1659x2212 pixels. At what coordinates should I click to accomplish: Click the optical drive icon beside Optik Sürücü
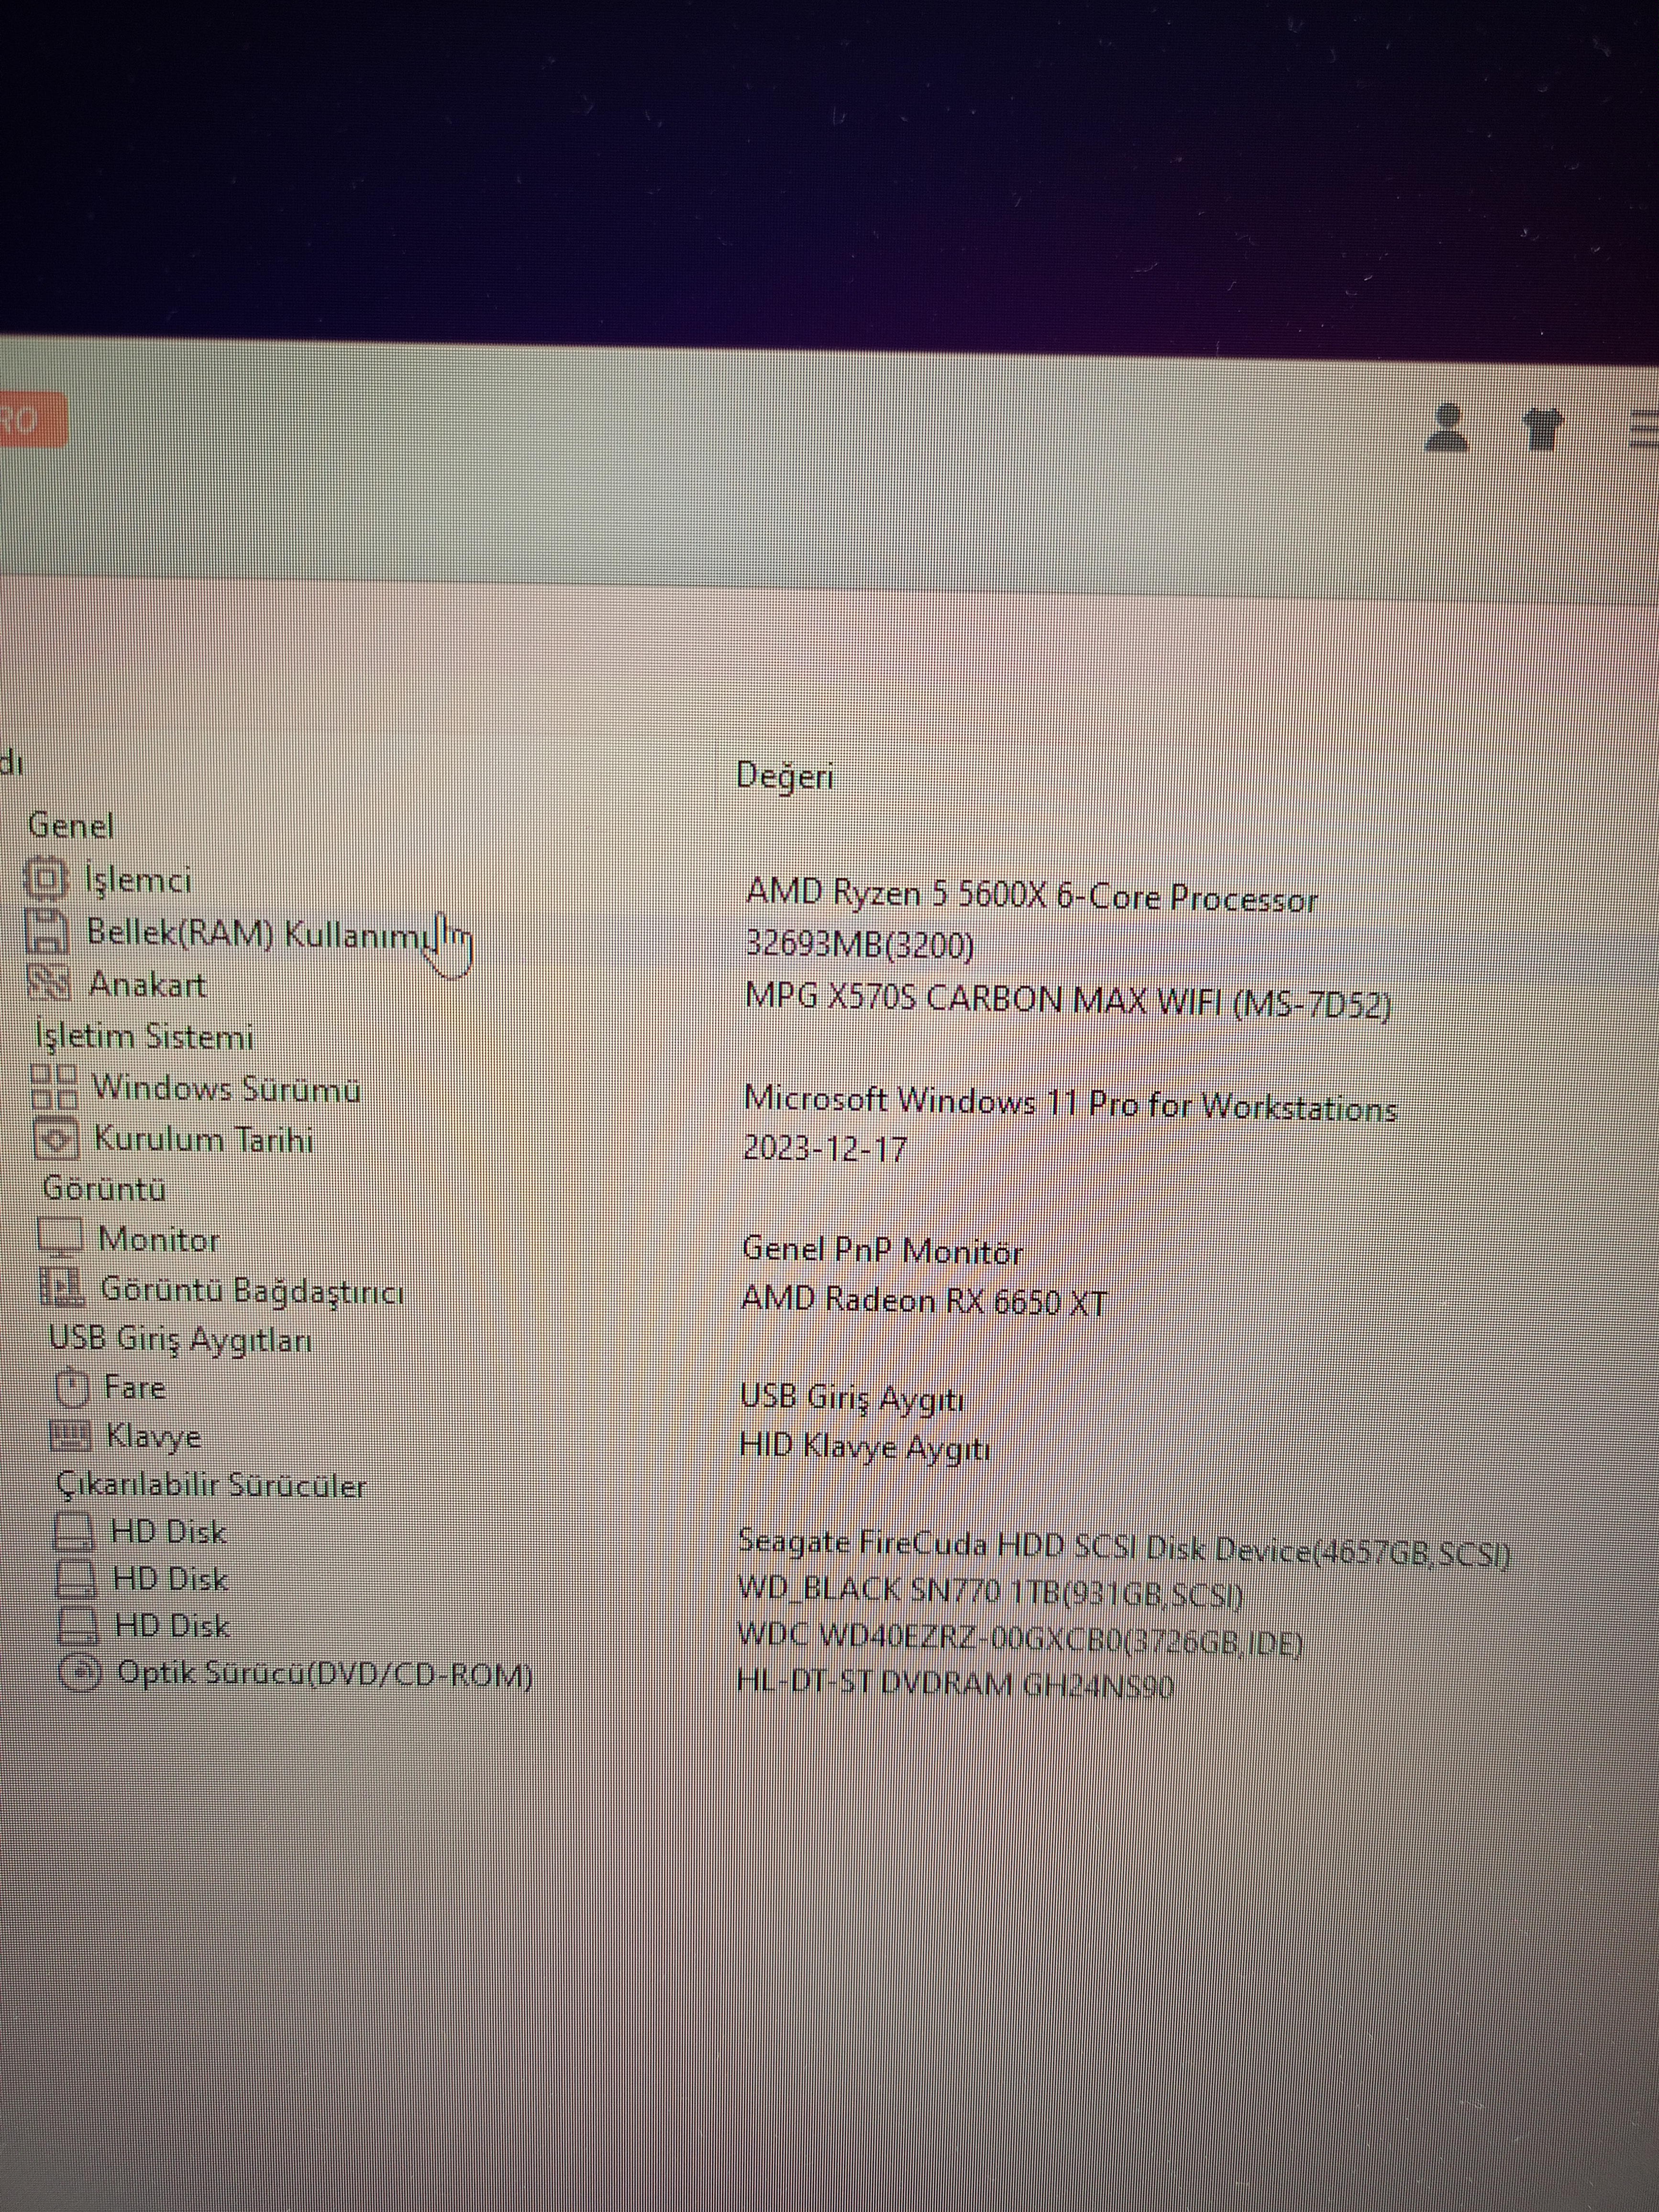(81, 1672)
